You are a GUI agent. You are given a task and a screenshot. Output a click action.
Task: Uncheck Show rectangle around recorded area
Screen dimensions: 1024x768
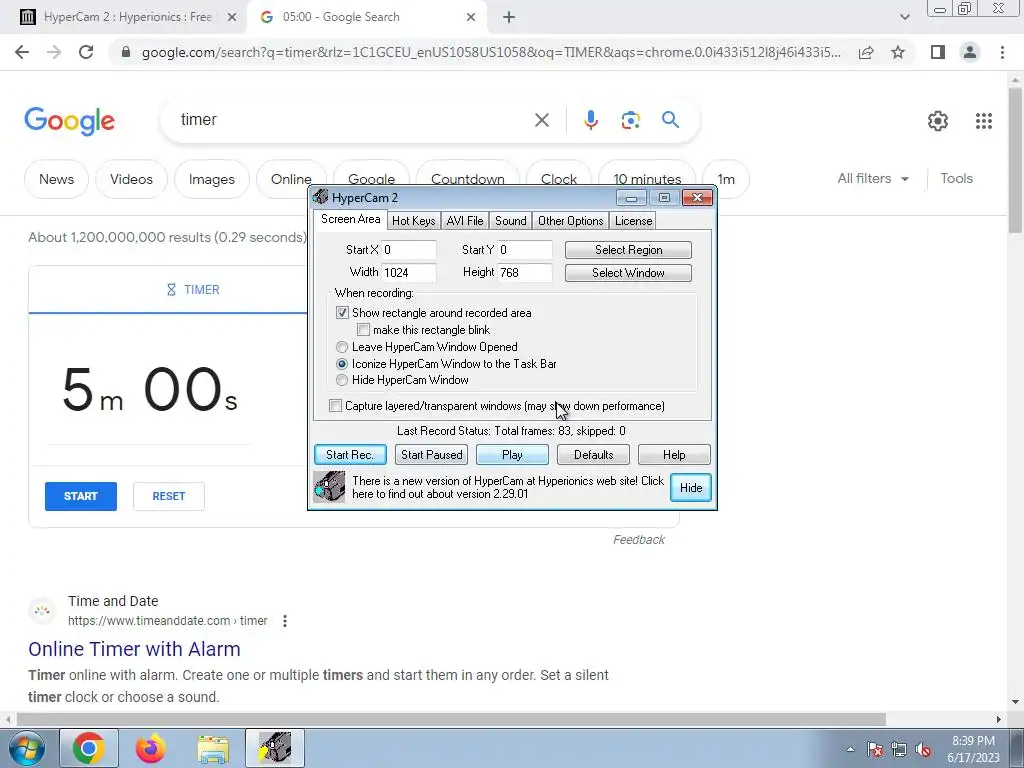(x=342, y=313)
